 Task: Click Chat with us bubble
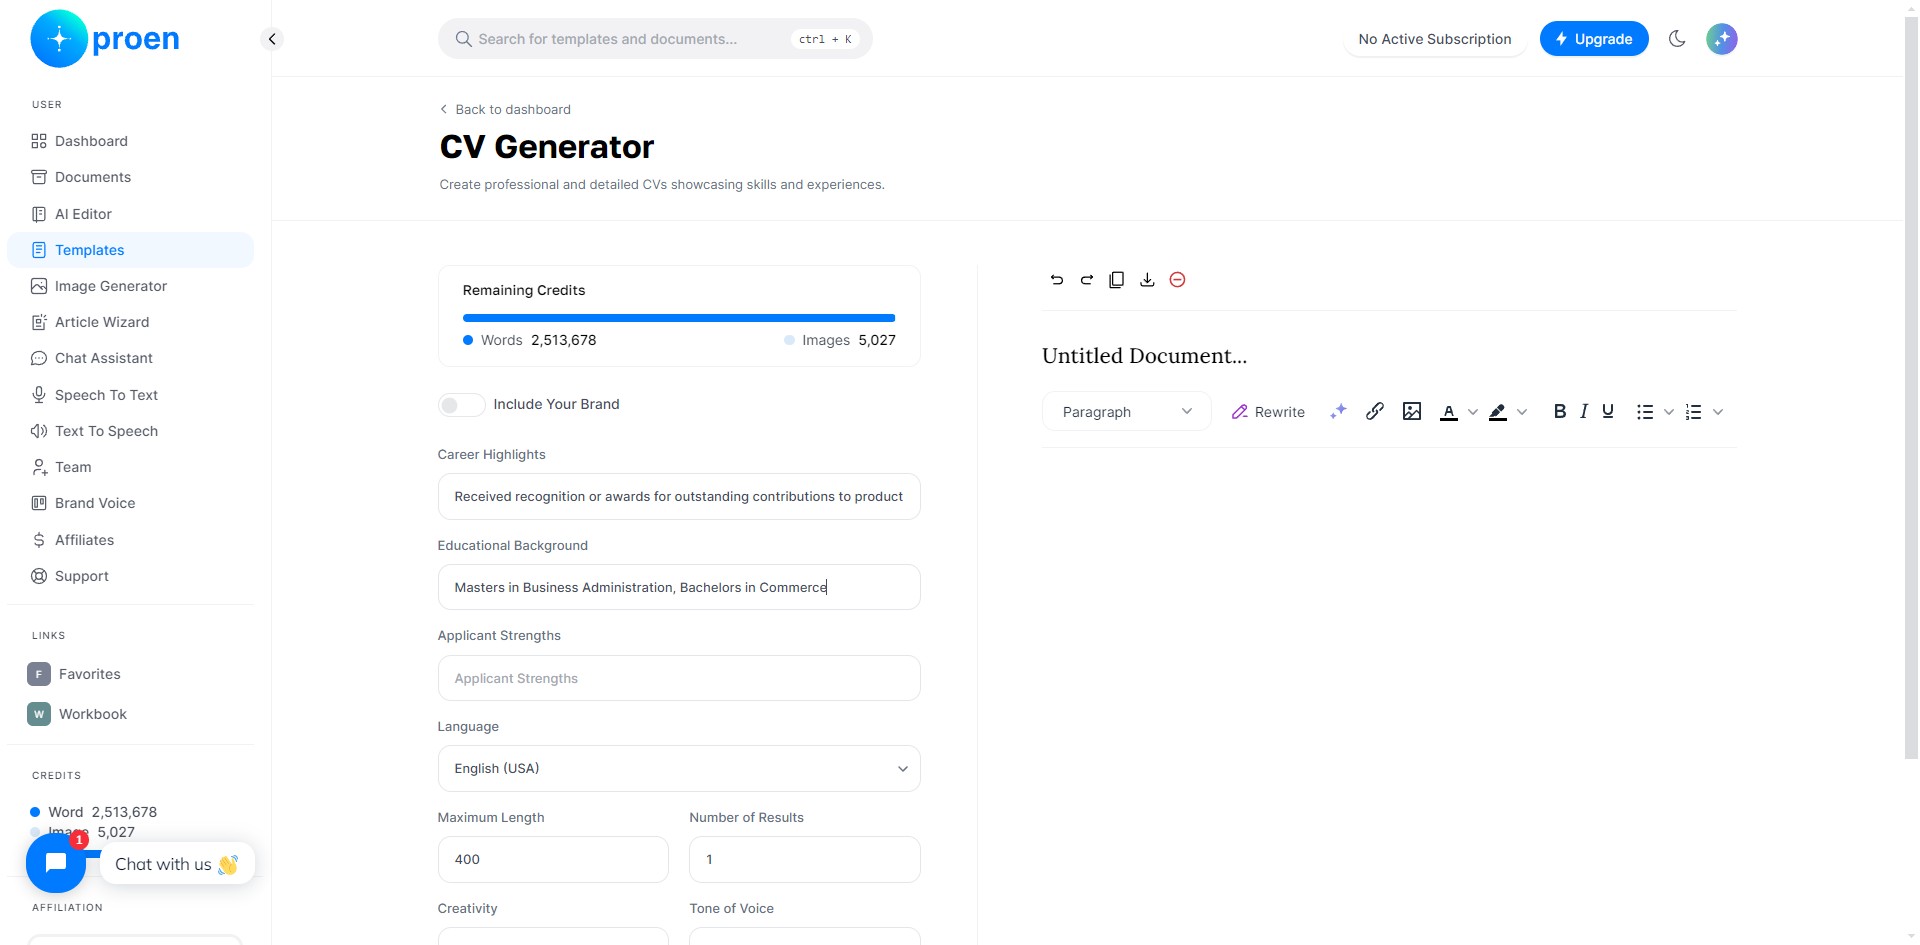[x=177, y=864]
